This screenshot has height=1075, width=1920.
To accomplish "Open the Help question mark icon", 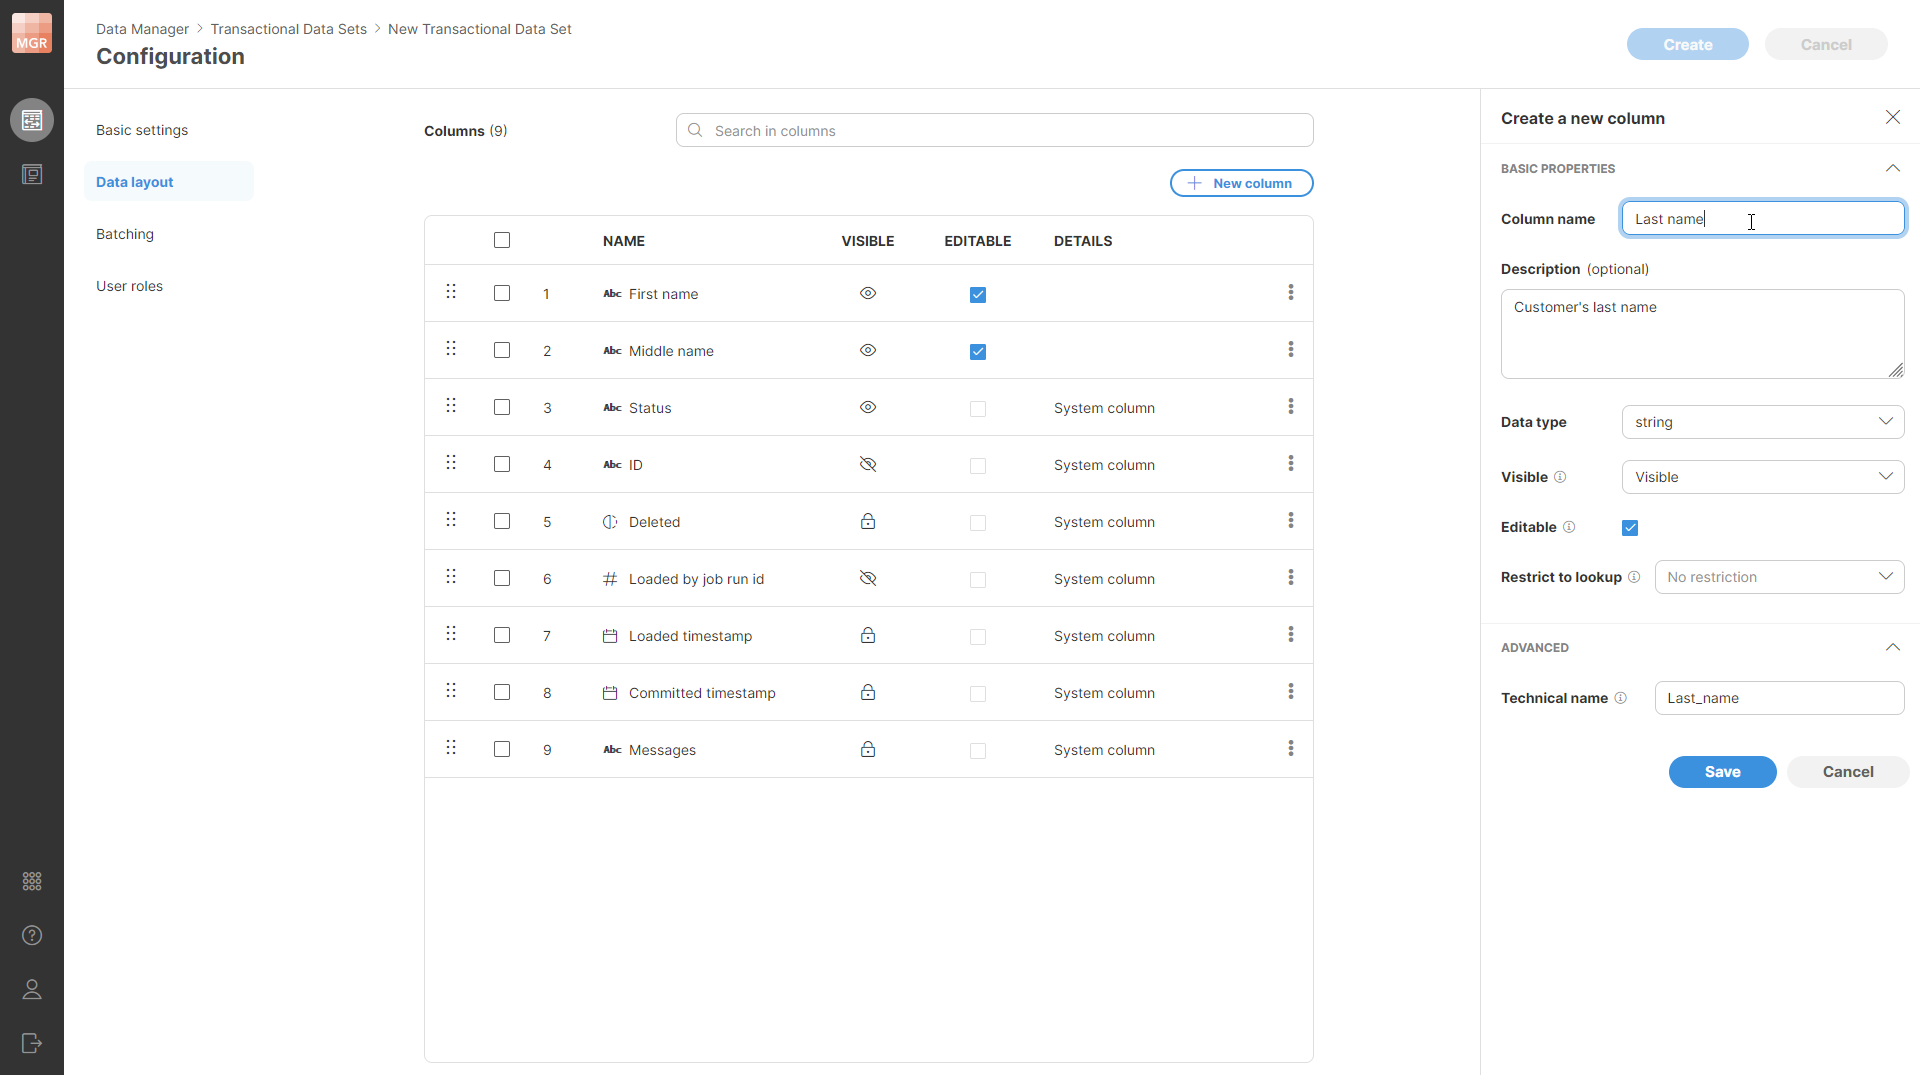I will pos(32,936).
